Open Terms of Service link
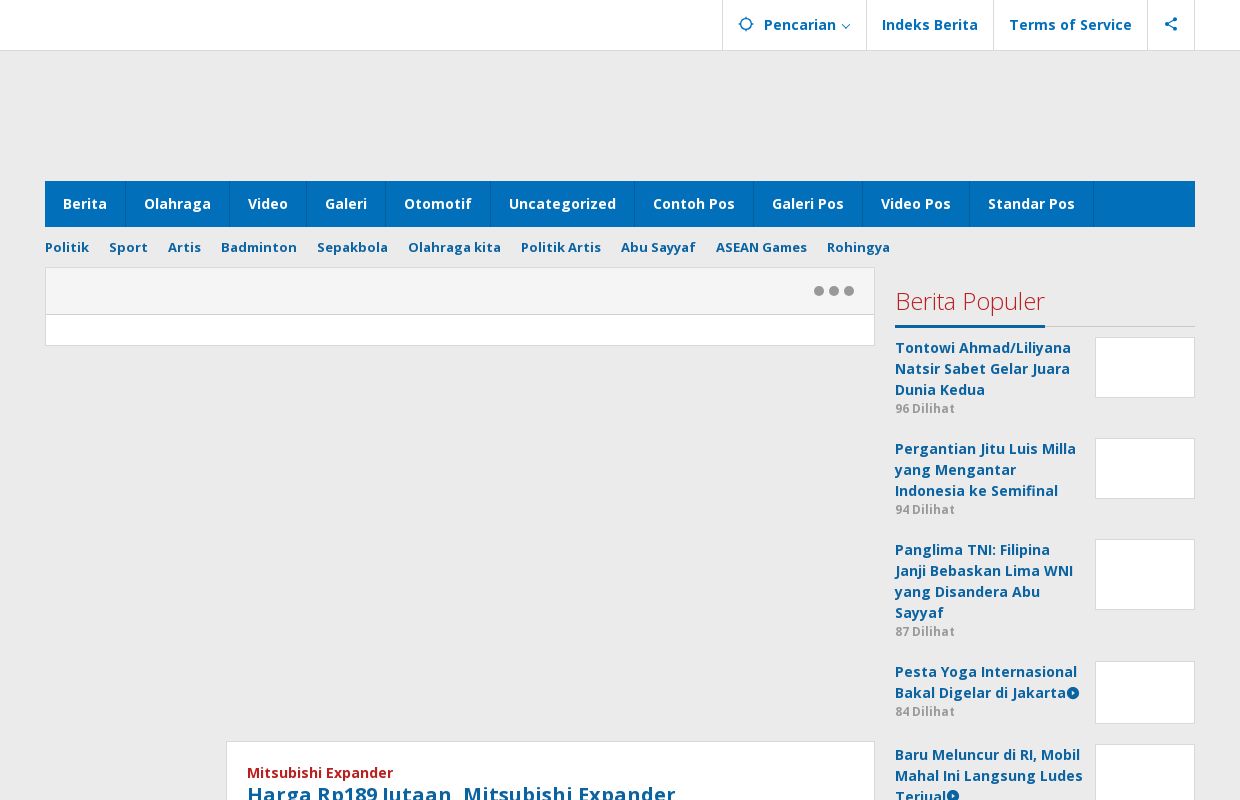 pyautogui.click(x=1070, y=24)
